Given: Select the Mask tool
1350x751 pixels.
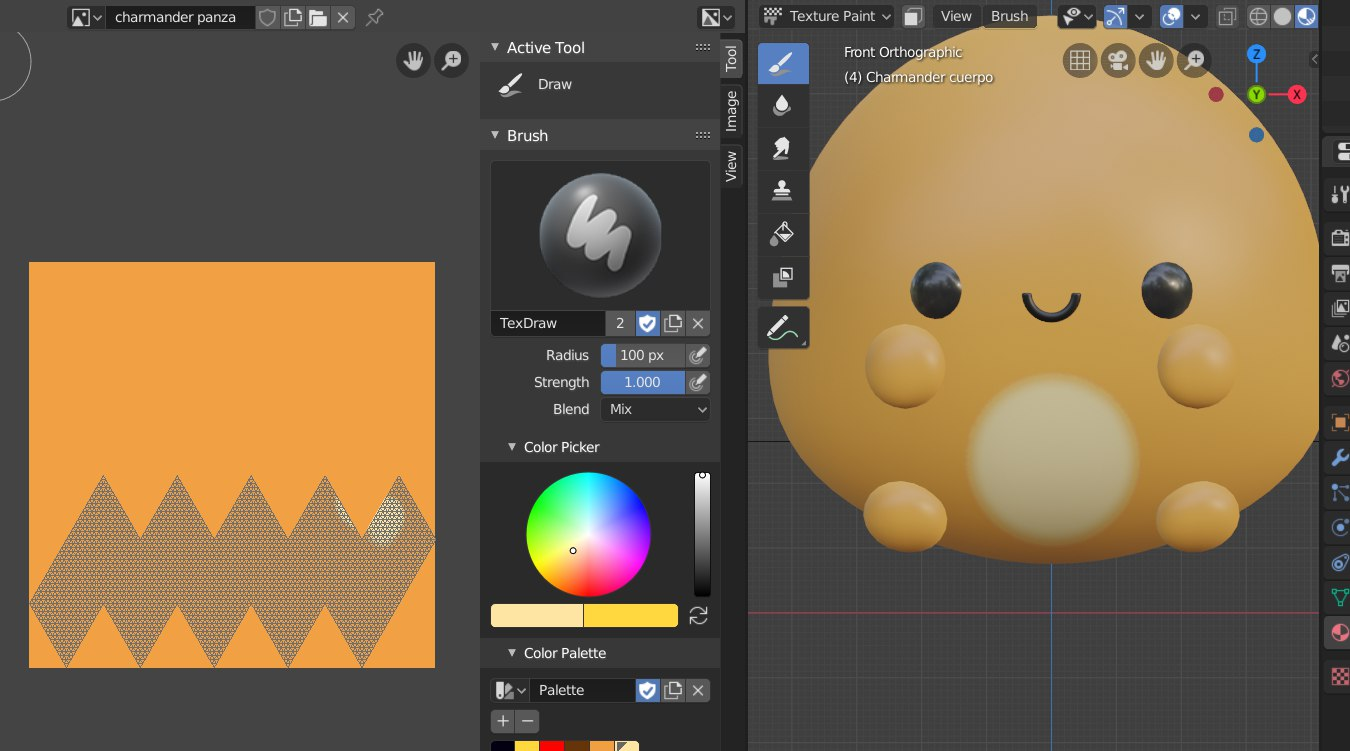Looking at the screenshot, I should click(x=783, y=277).
